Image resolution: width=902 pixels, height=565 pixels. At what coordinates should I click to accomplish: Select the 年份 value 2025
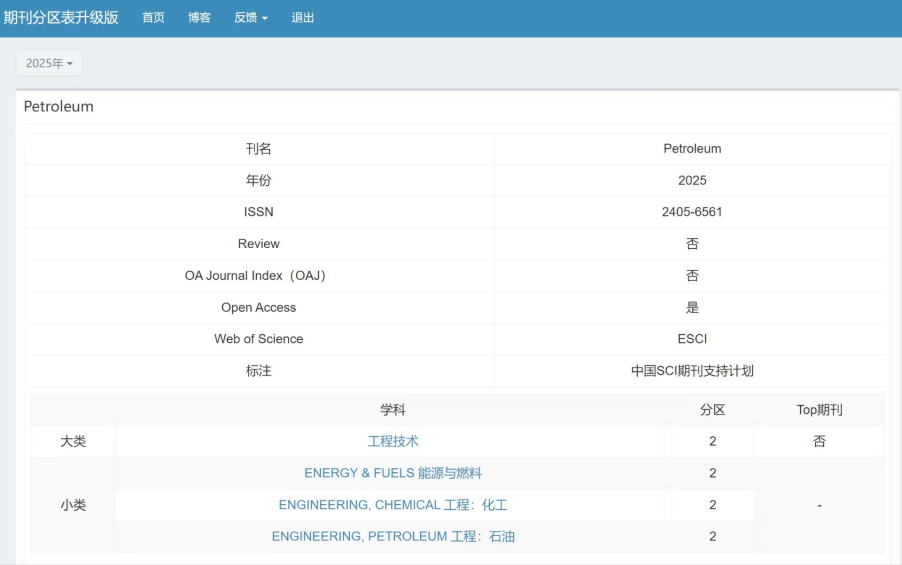click(x=692, y=180)
